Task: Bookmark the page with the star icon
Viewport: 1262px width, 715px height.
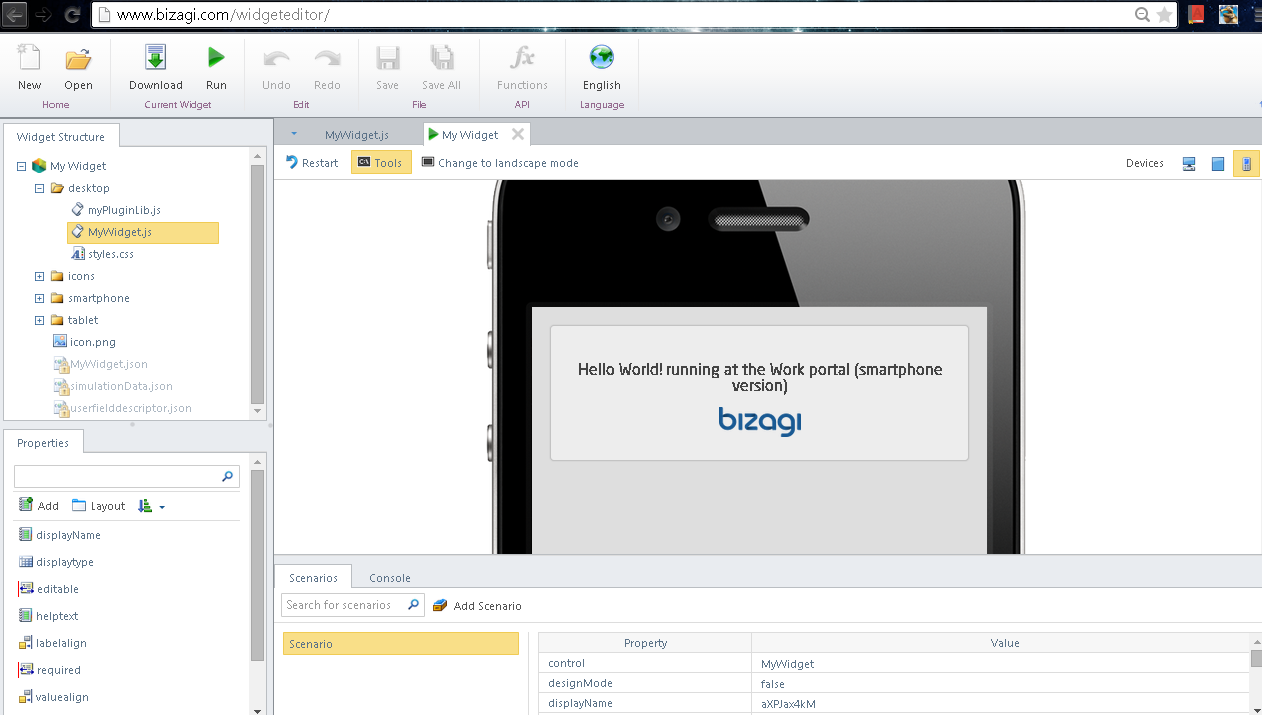Action: [1164, 15]
